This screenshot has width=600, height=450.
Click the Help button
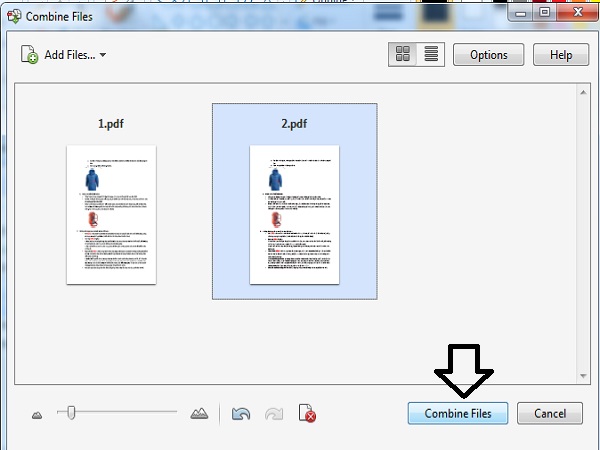pos(561,55)
